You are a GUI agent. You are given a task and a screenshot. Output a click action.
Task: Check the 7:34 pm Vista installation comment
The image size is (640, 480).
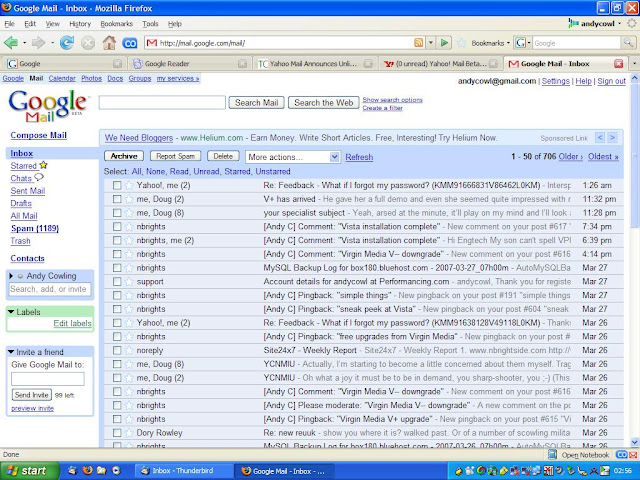click(x=117, y=227)
